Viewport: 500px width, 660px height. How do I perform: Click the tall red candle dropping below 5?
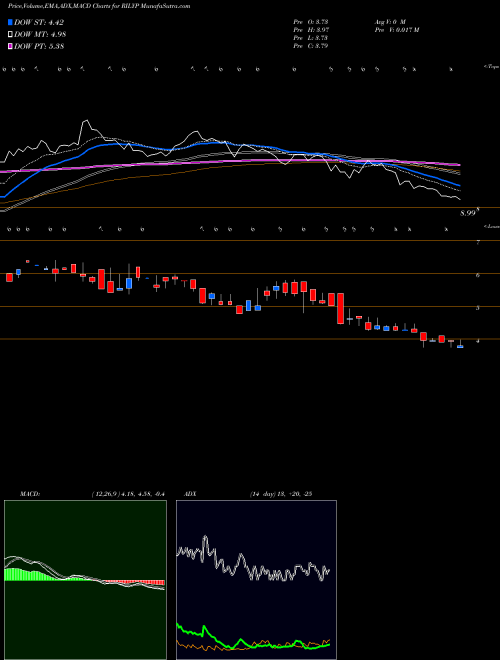click(x=340, y=309)
